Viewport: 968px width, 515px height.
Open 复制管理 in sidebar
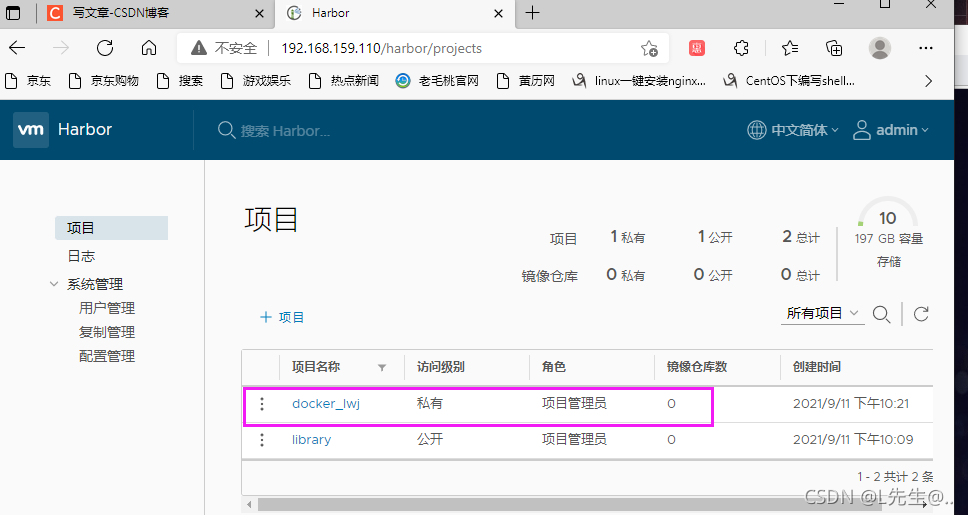click(x=107, y=332)
